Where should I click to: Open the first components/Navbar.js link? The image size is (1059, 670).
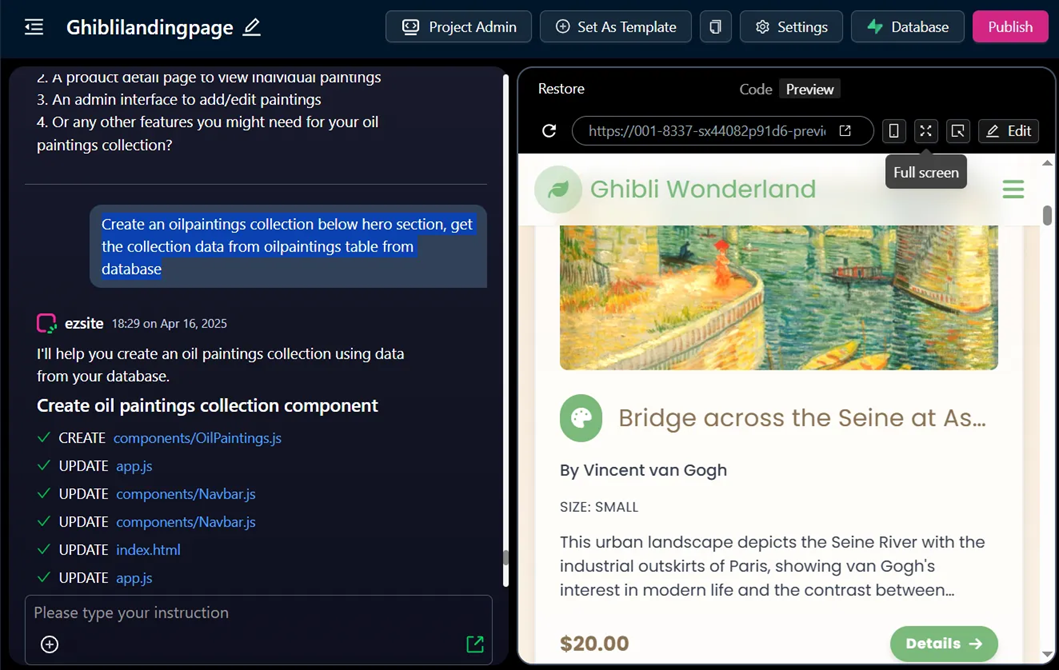point(186,494)
